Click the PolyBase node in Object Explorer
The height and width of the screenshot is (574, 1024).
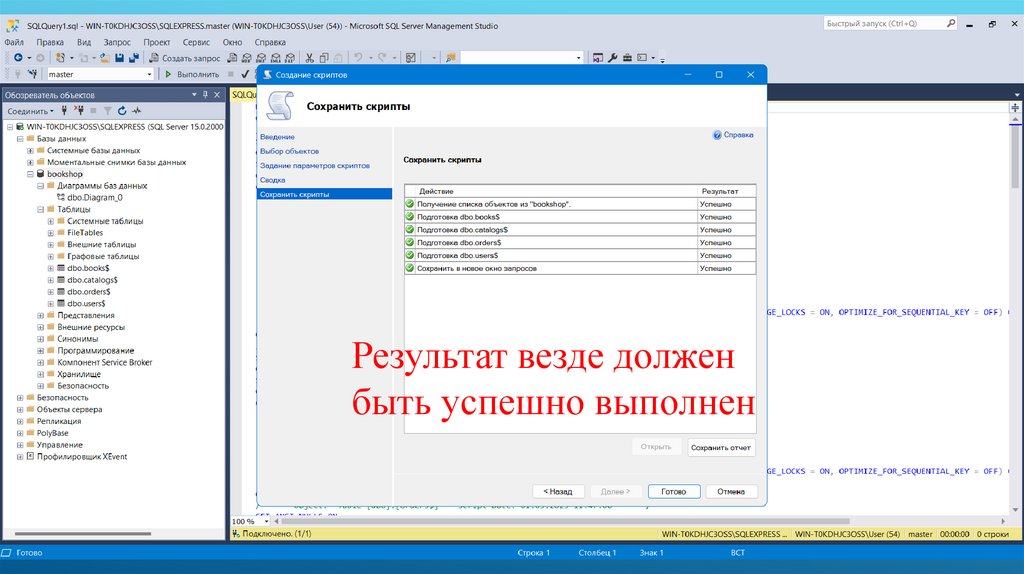52,433
